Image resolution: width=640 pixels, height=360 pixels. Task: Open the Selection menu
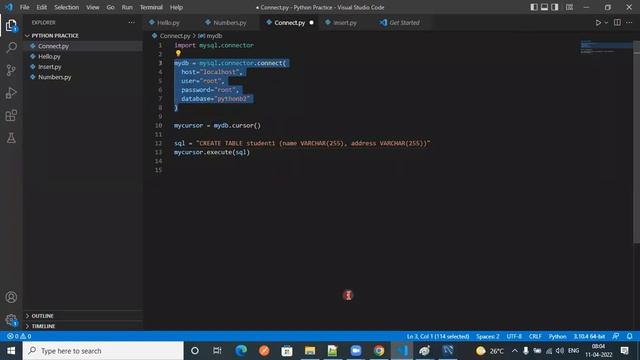(x=67, y=7)
